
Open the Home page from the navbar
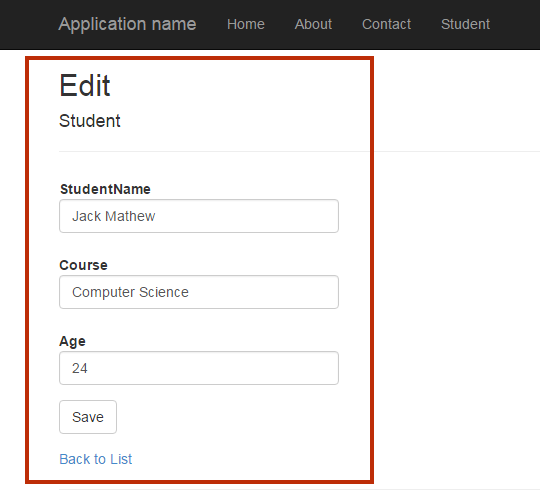[x=246, y=24]
